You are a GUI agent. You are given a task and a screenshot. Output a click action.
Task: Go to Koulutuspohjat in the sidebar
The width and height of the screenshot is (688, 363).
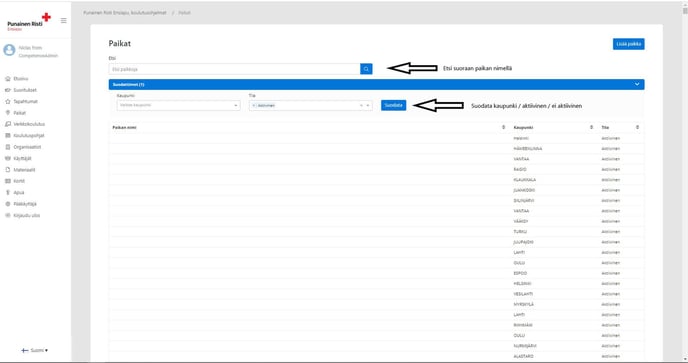(25, 136)
